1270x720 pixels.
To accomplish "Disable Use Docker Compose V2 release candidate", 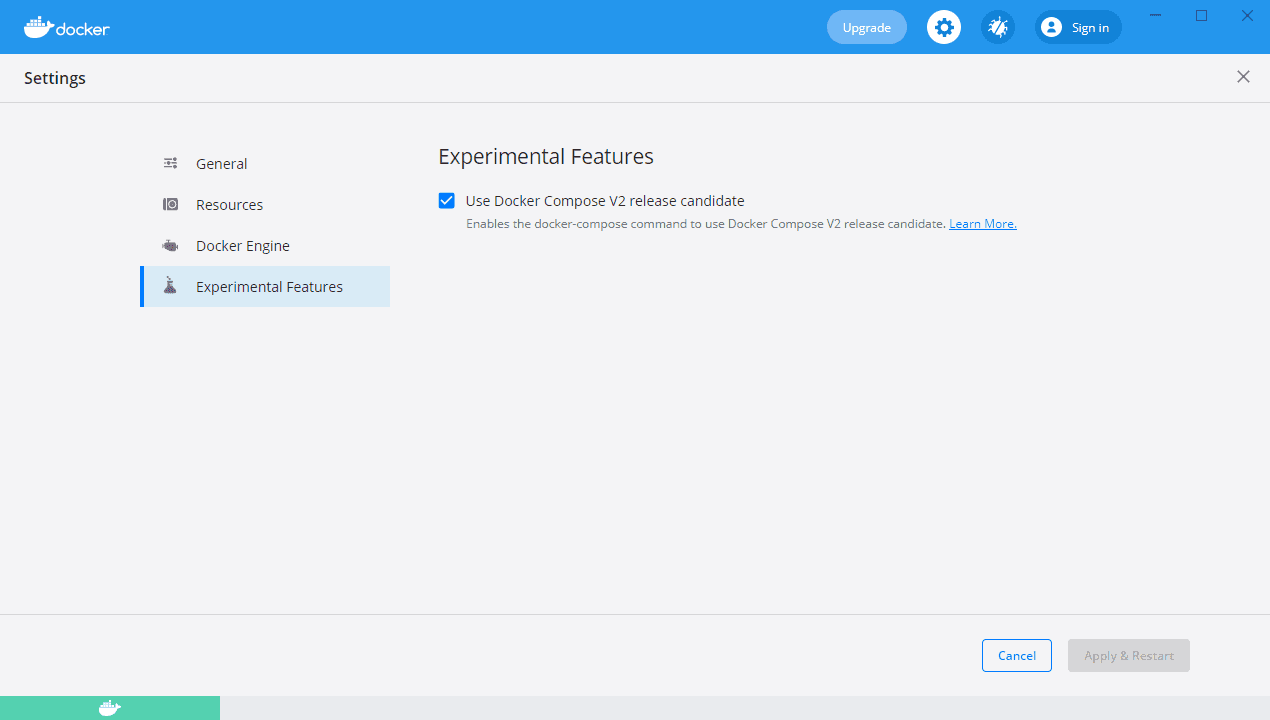I will [x=446, y=200].
